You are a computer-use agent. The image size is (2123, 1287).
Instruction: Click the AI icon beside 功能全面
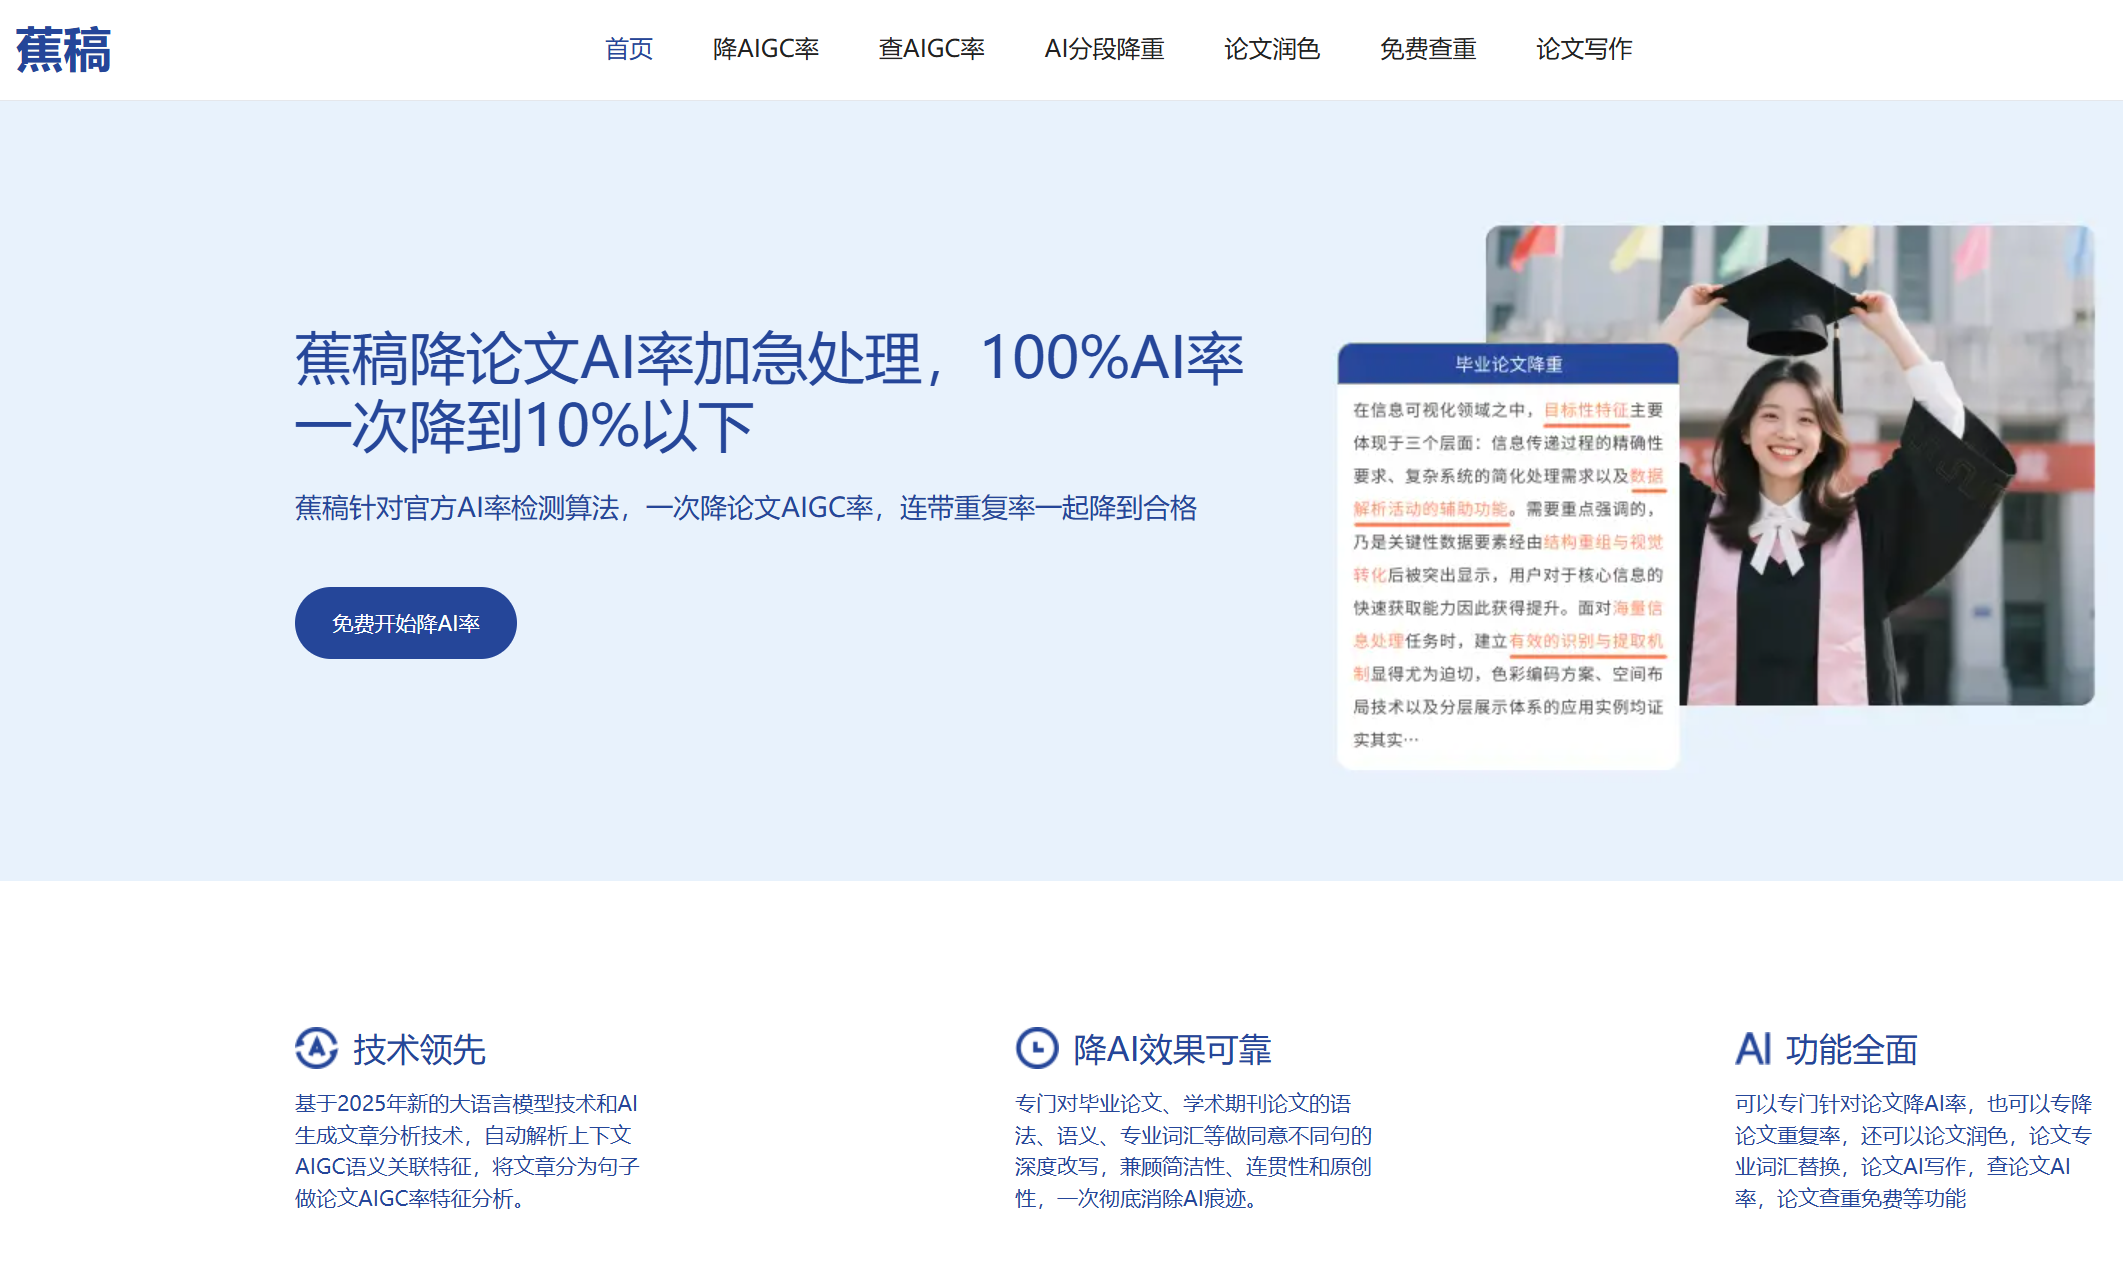(x=1752, y=1049)
